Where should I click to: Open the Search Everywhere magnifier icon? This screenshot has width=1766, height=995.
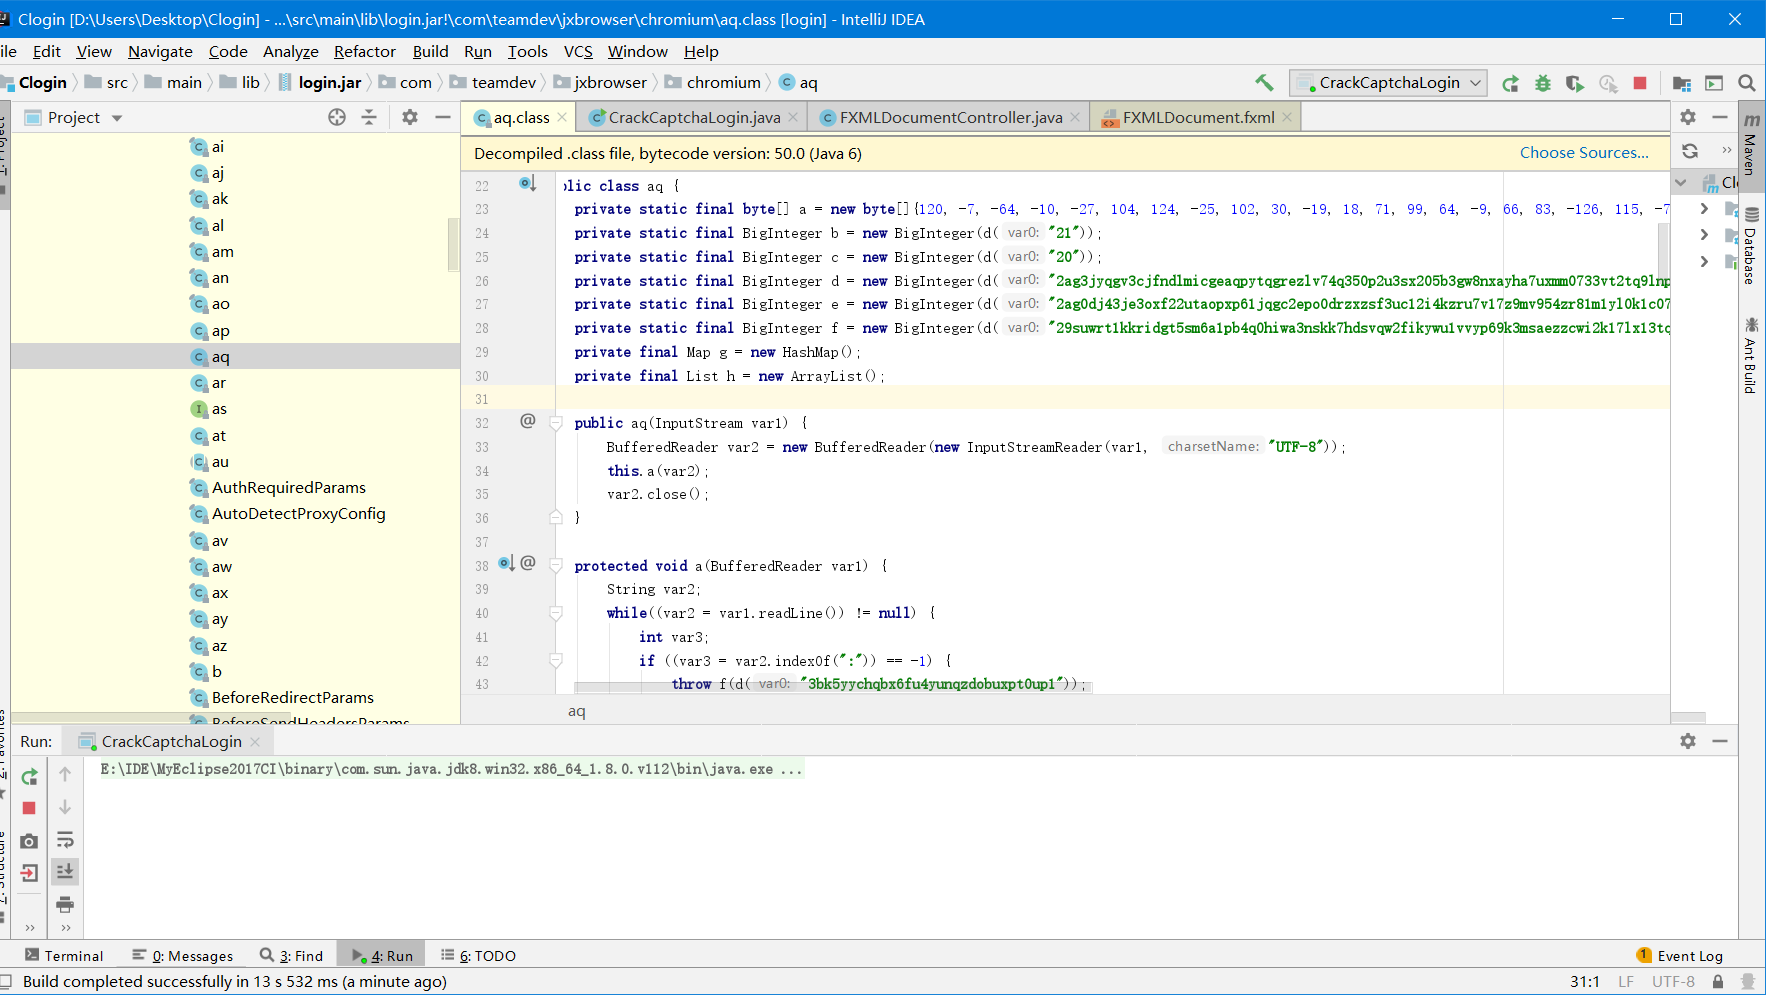[1747, 83]
